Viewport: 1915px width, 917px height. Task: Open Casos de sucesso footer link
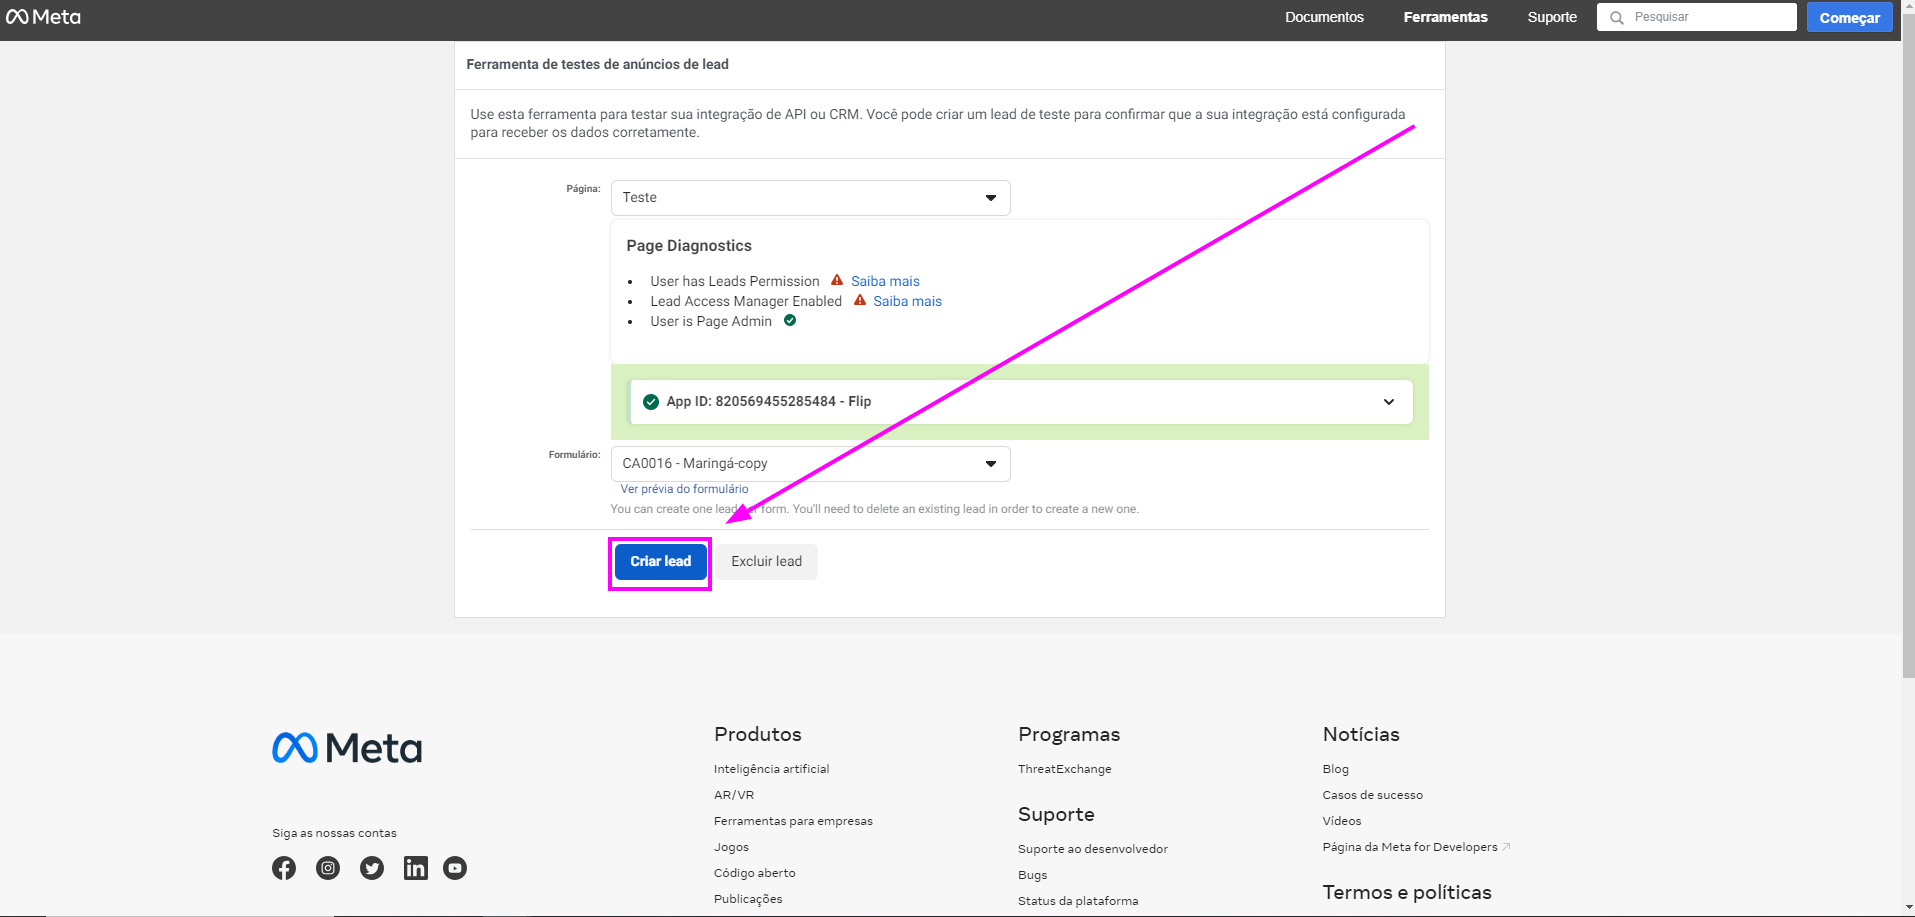tap(1372, 795)
